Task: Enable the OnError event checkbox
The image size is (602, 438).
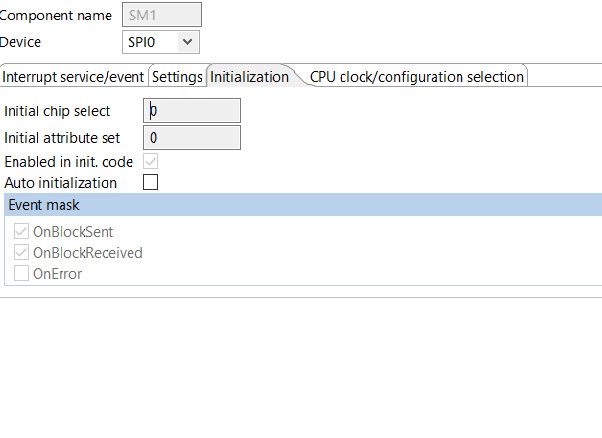Action: point(21,274)
